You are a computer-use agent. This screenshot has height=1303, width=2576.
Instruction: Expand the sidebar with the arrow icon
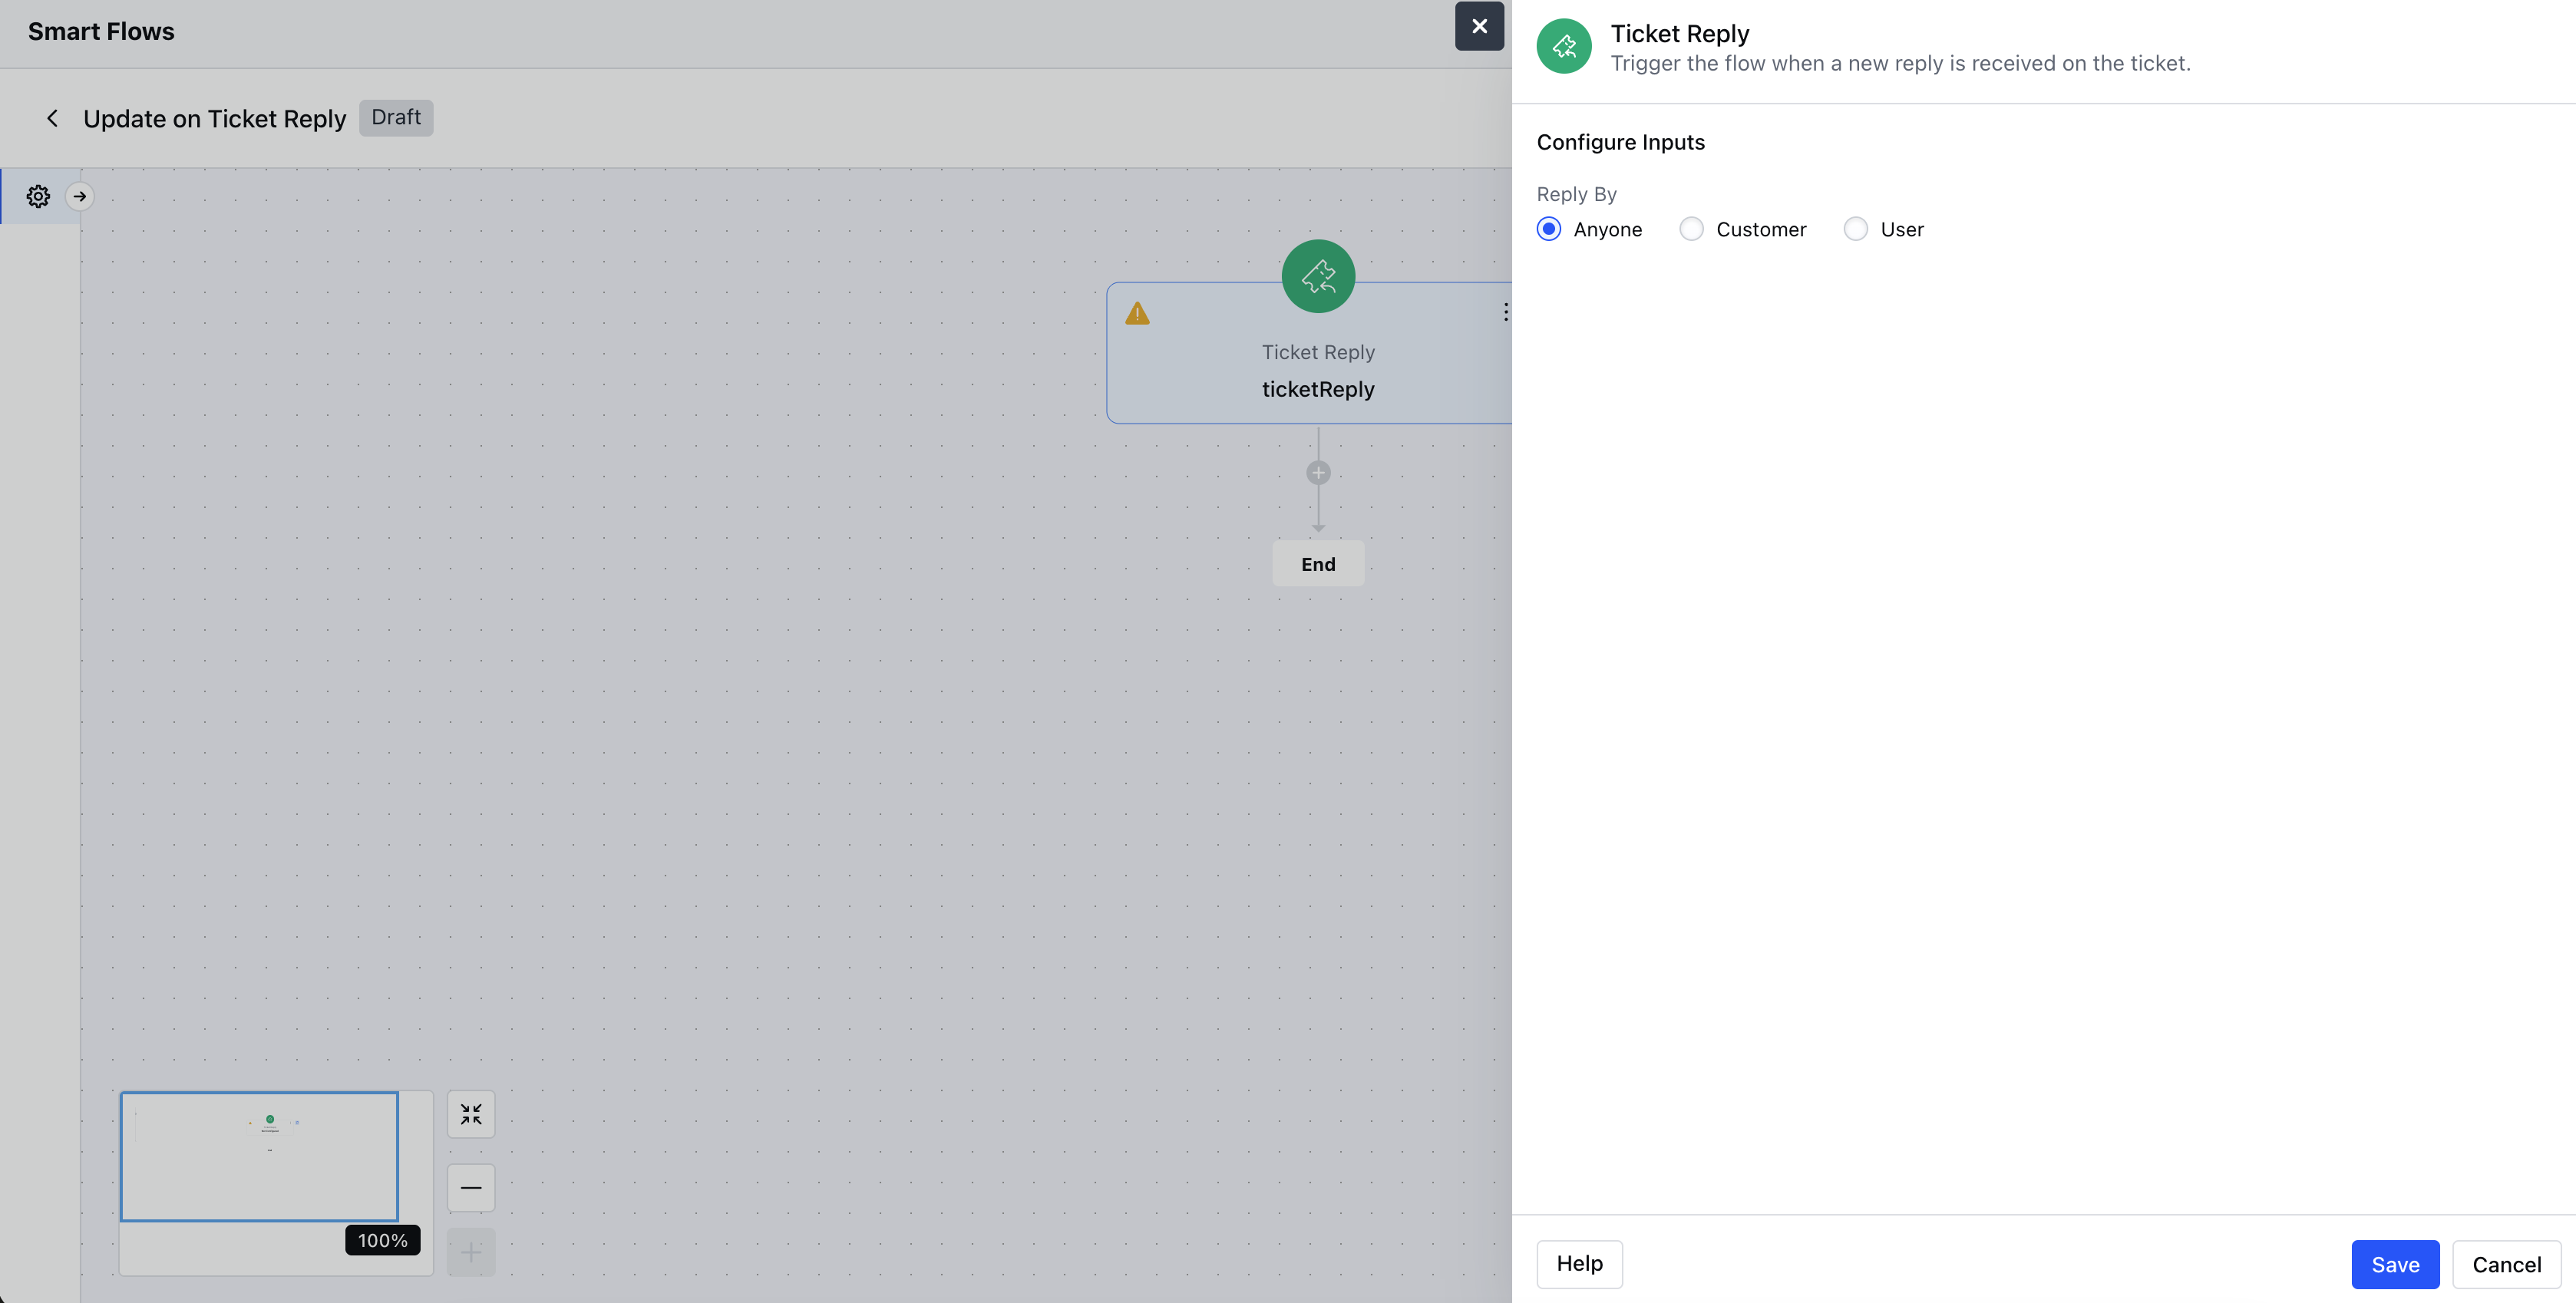coord(80,196)
